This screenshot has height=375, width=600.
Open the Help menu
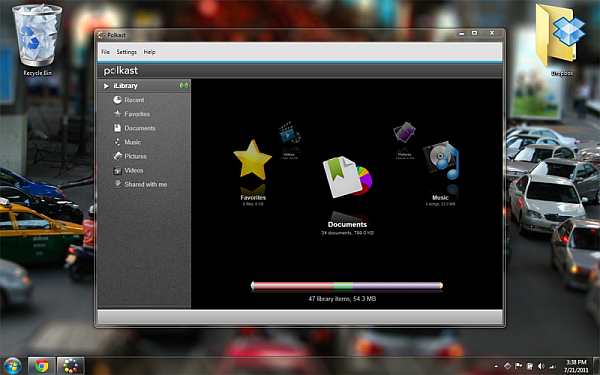coord(149,52)
